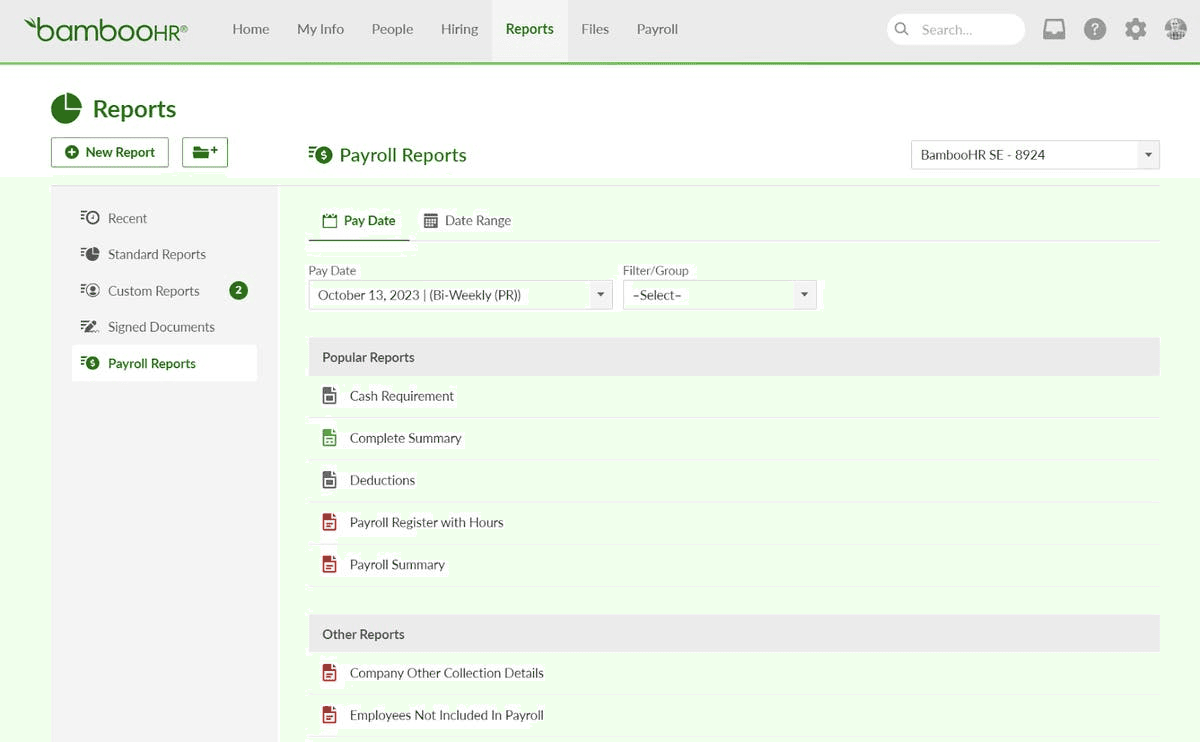This screenshot has height=742, width=1200.
Task: Open the help question mark icon
Action: (x=1095, y=30)
